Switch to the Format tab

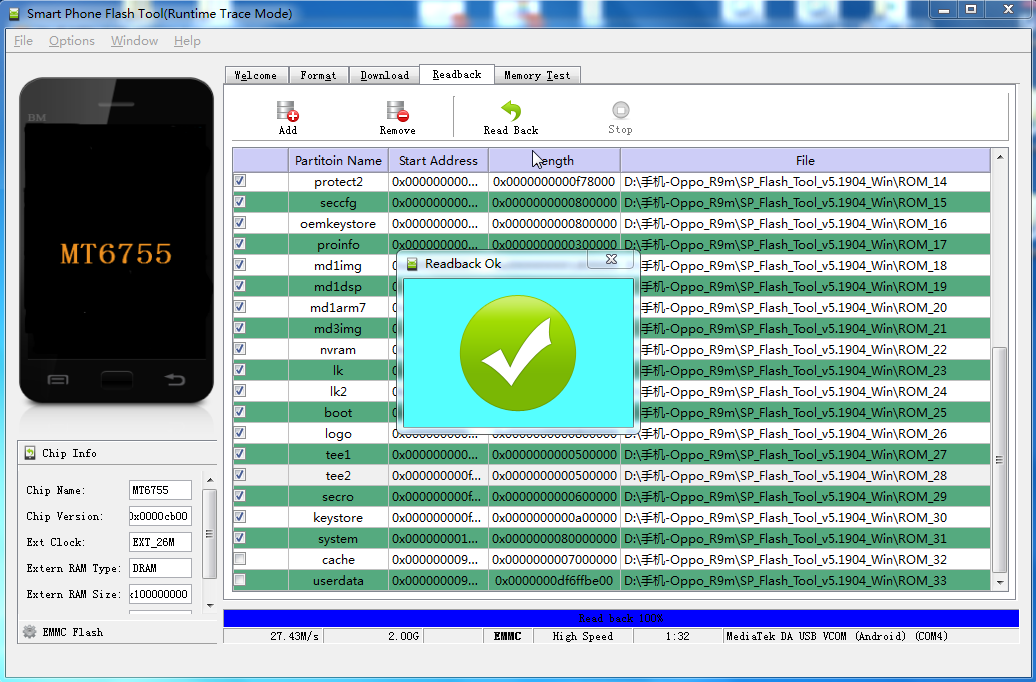318,75
